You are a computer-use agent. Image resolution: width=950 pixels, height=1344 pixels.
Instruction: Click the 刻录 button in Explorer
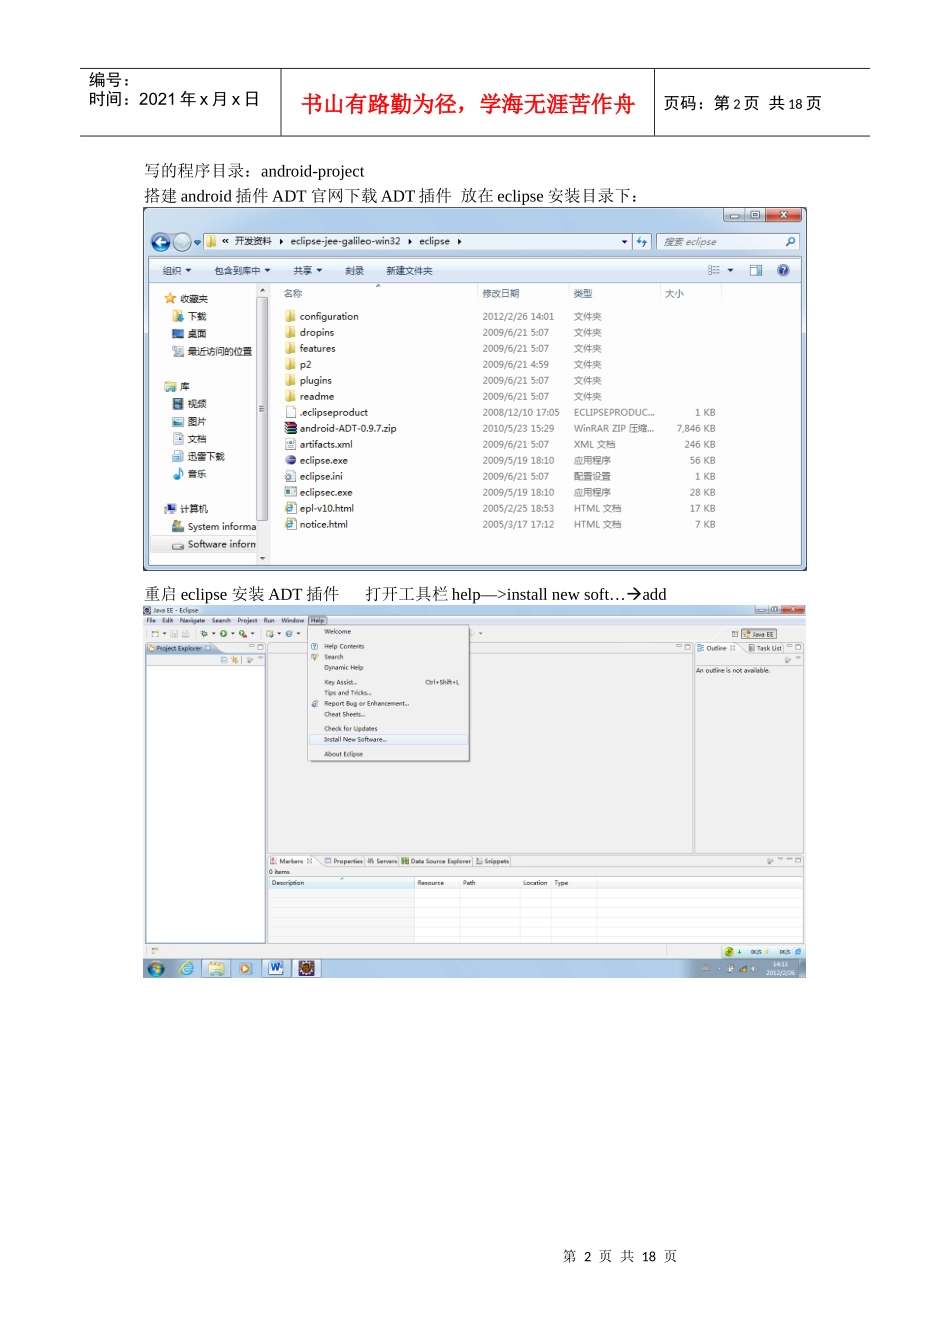click(354, 271)
